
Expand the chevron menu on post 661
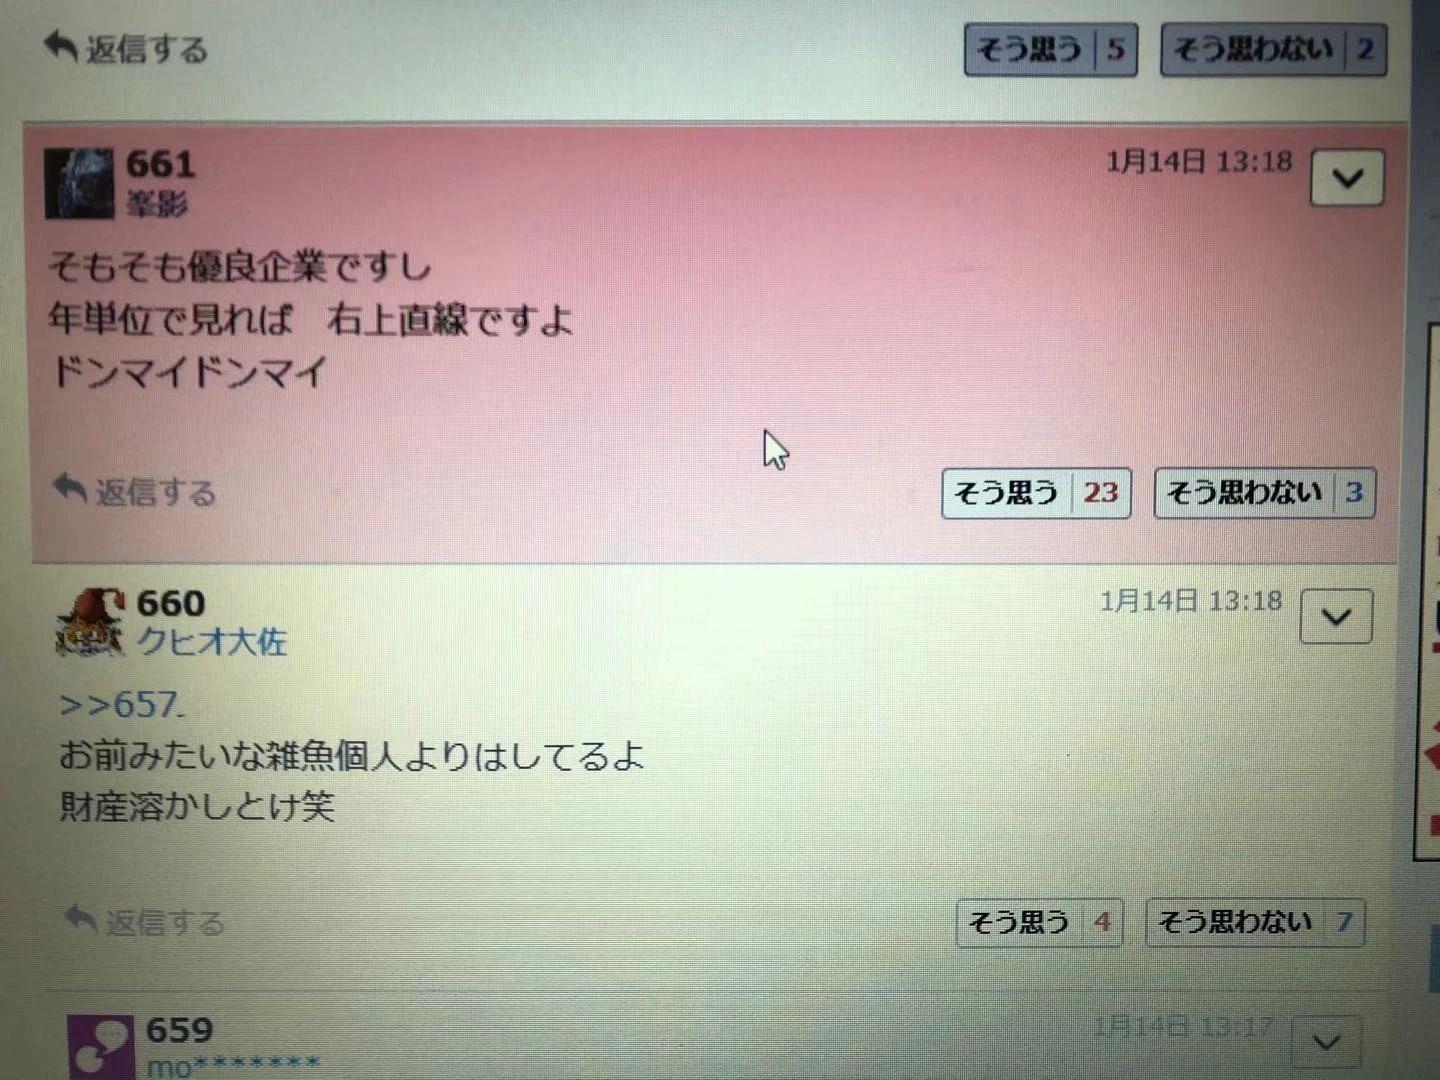point(1347,178)
